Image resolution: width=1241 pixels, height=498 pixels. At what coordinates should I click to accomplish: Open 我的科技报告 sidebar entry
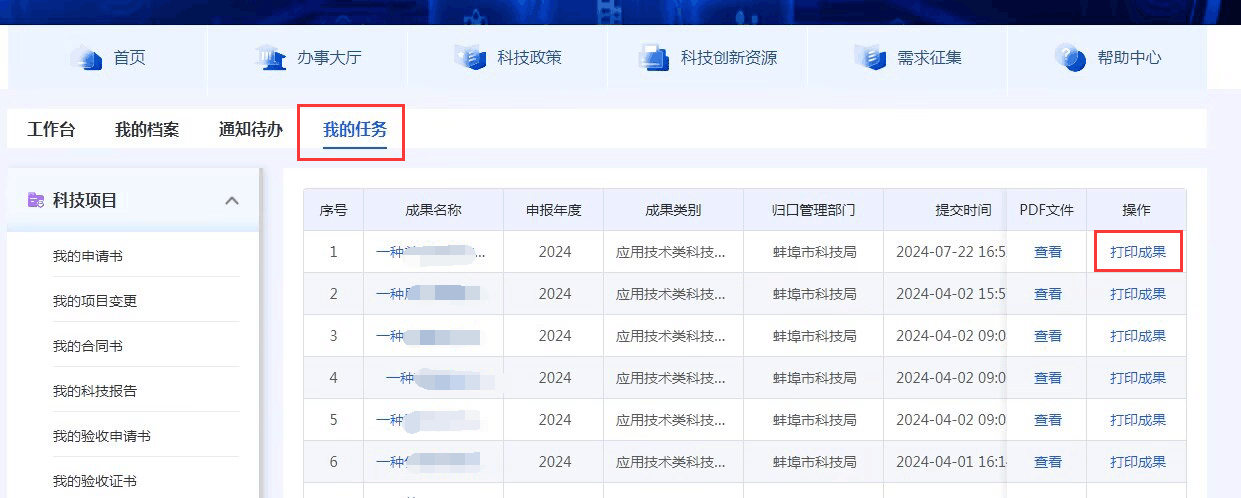(95, 391)
